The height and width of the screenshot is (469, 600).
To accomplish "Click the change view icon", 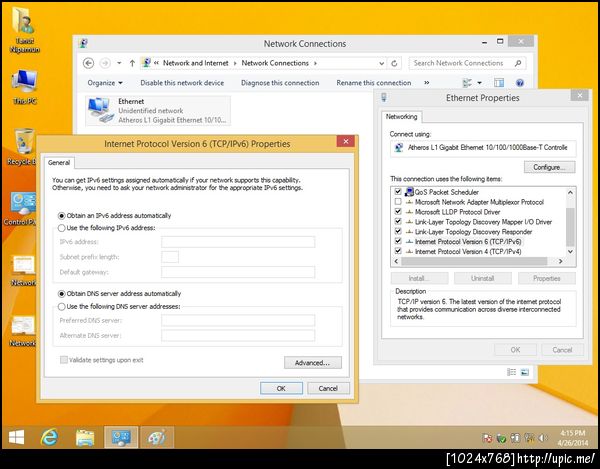I will pyautogui.click(x=467, y=83).
